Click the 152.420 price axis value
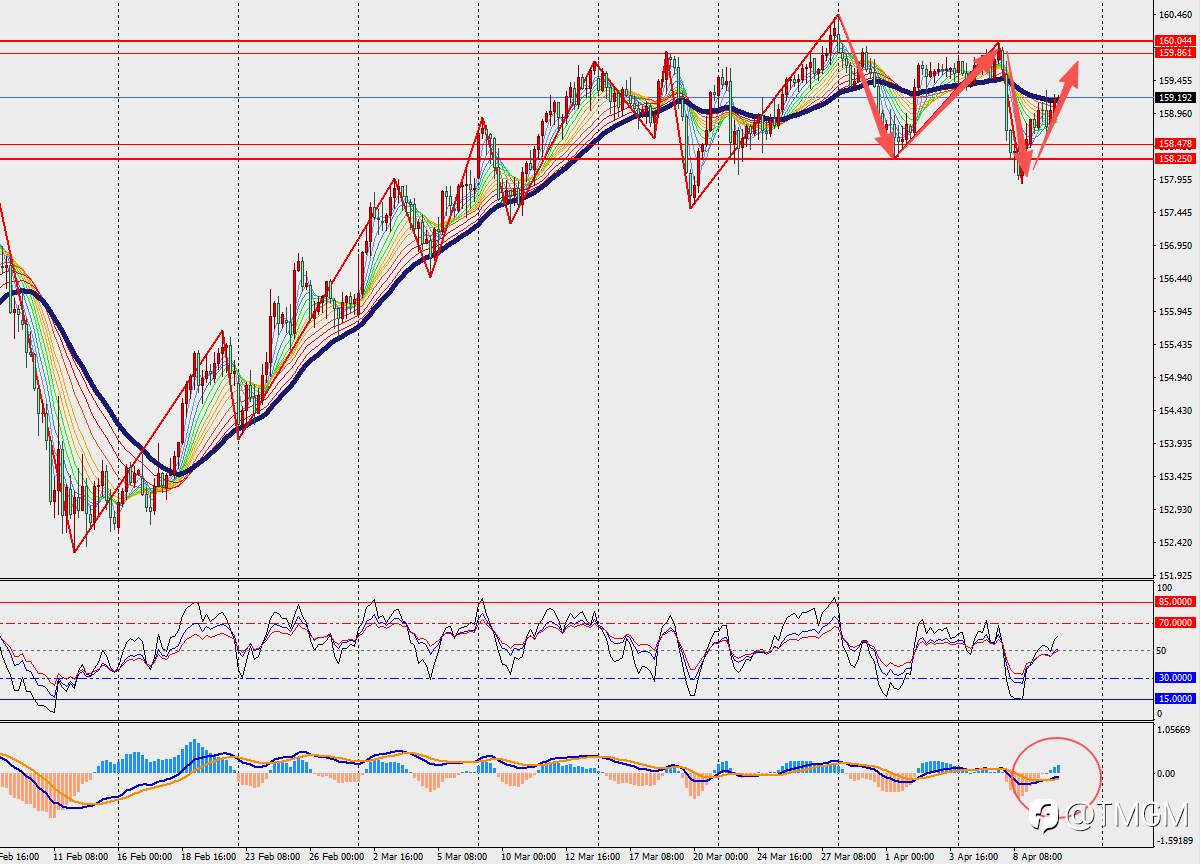 click(1176, 543)
